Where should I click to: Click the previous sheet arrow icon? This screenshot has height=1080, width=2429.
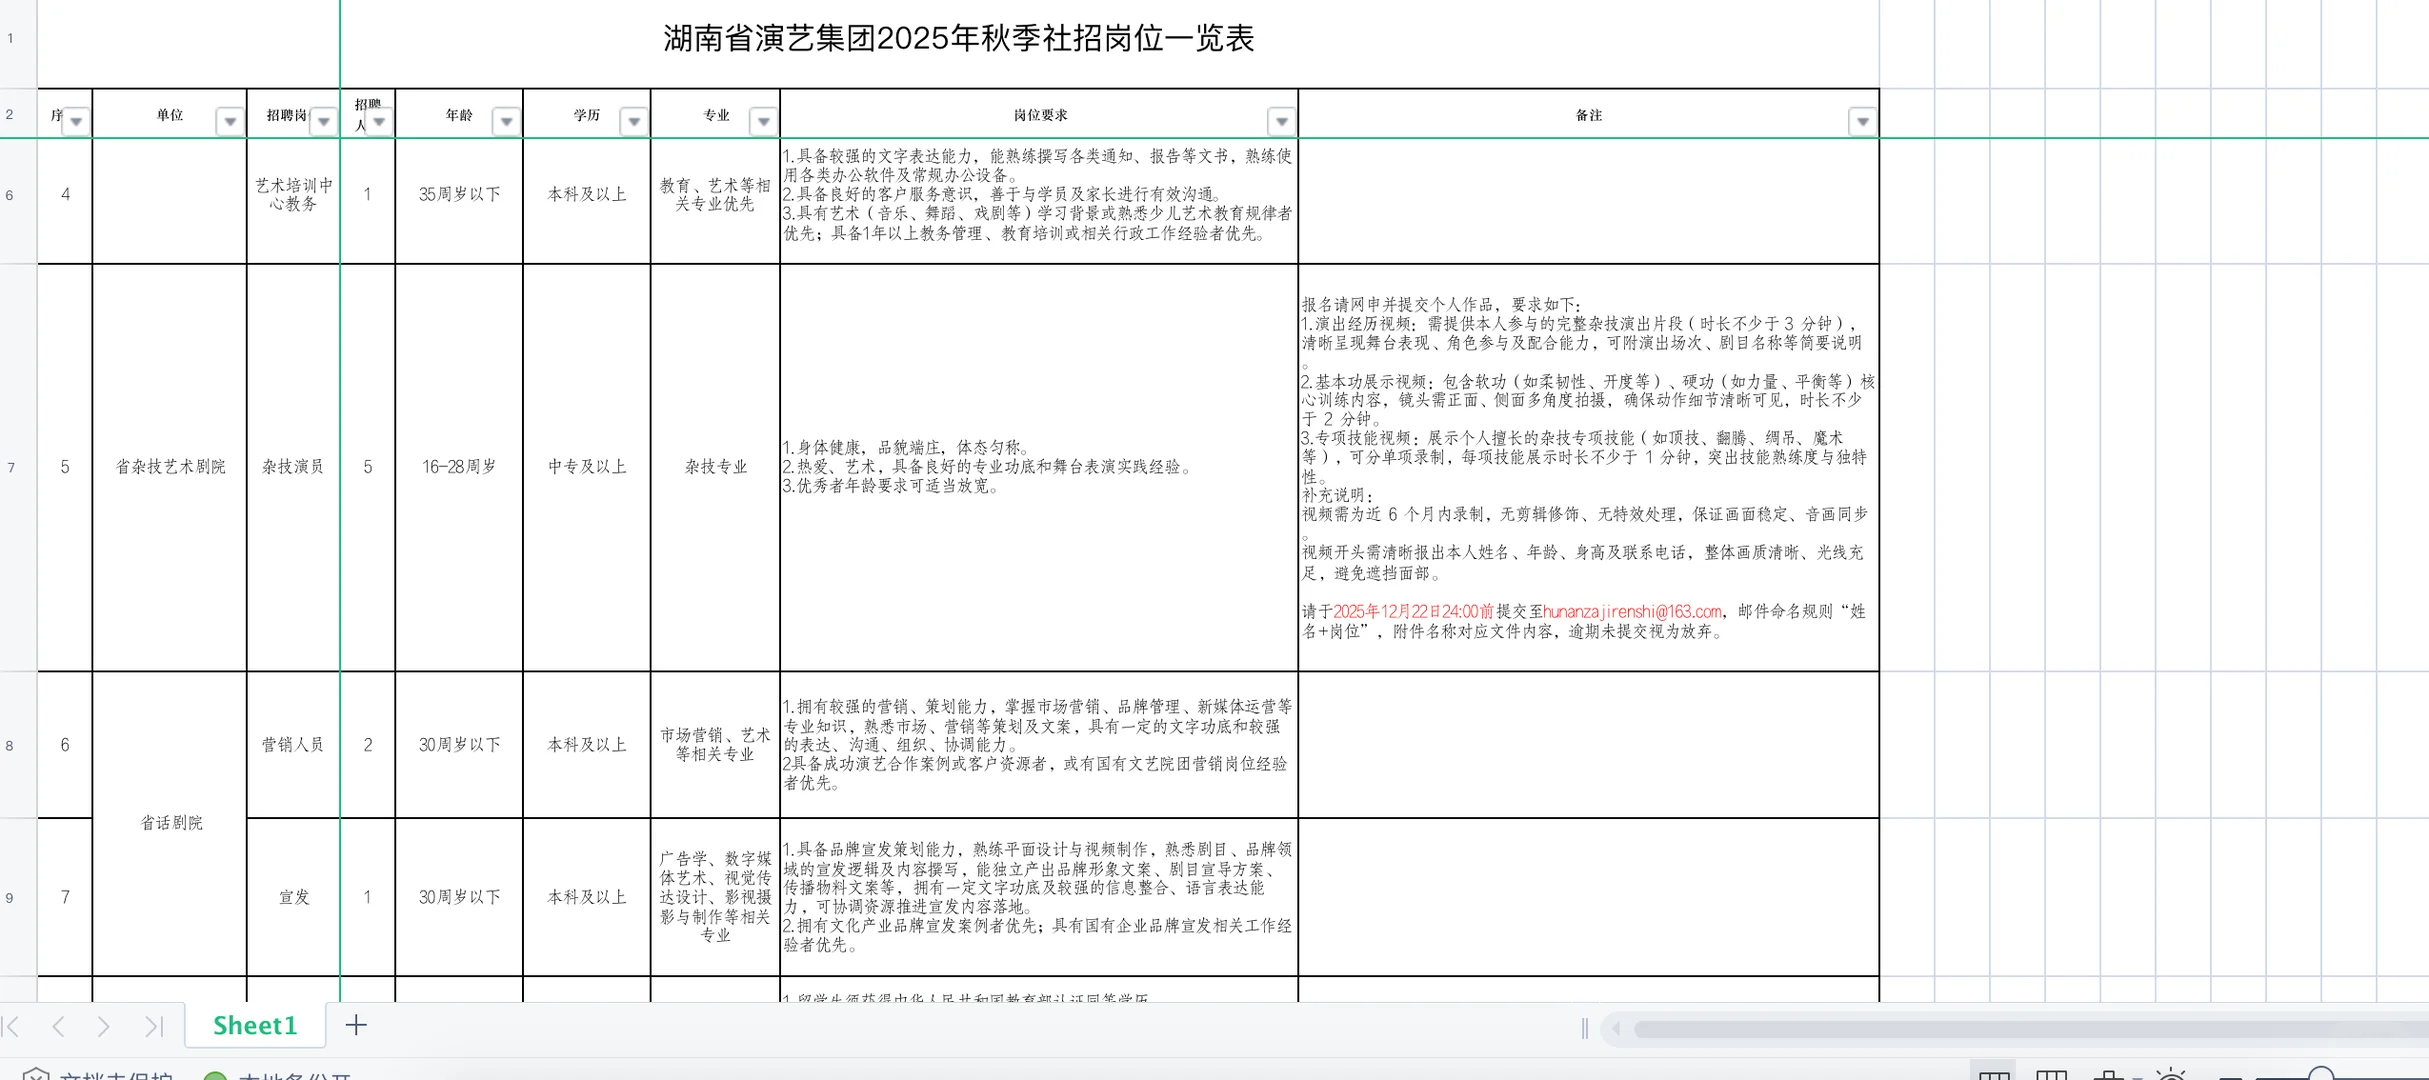point(60,1027)
